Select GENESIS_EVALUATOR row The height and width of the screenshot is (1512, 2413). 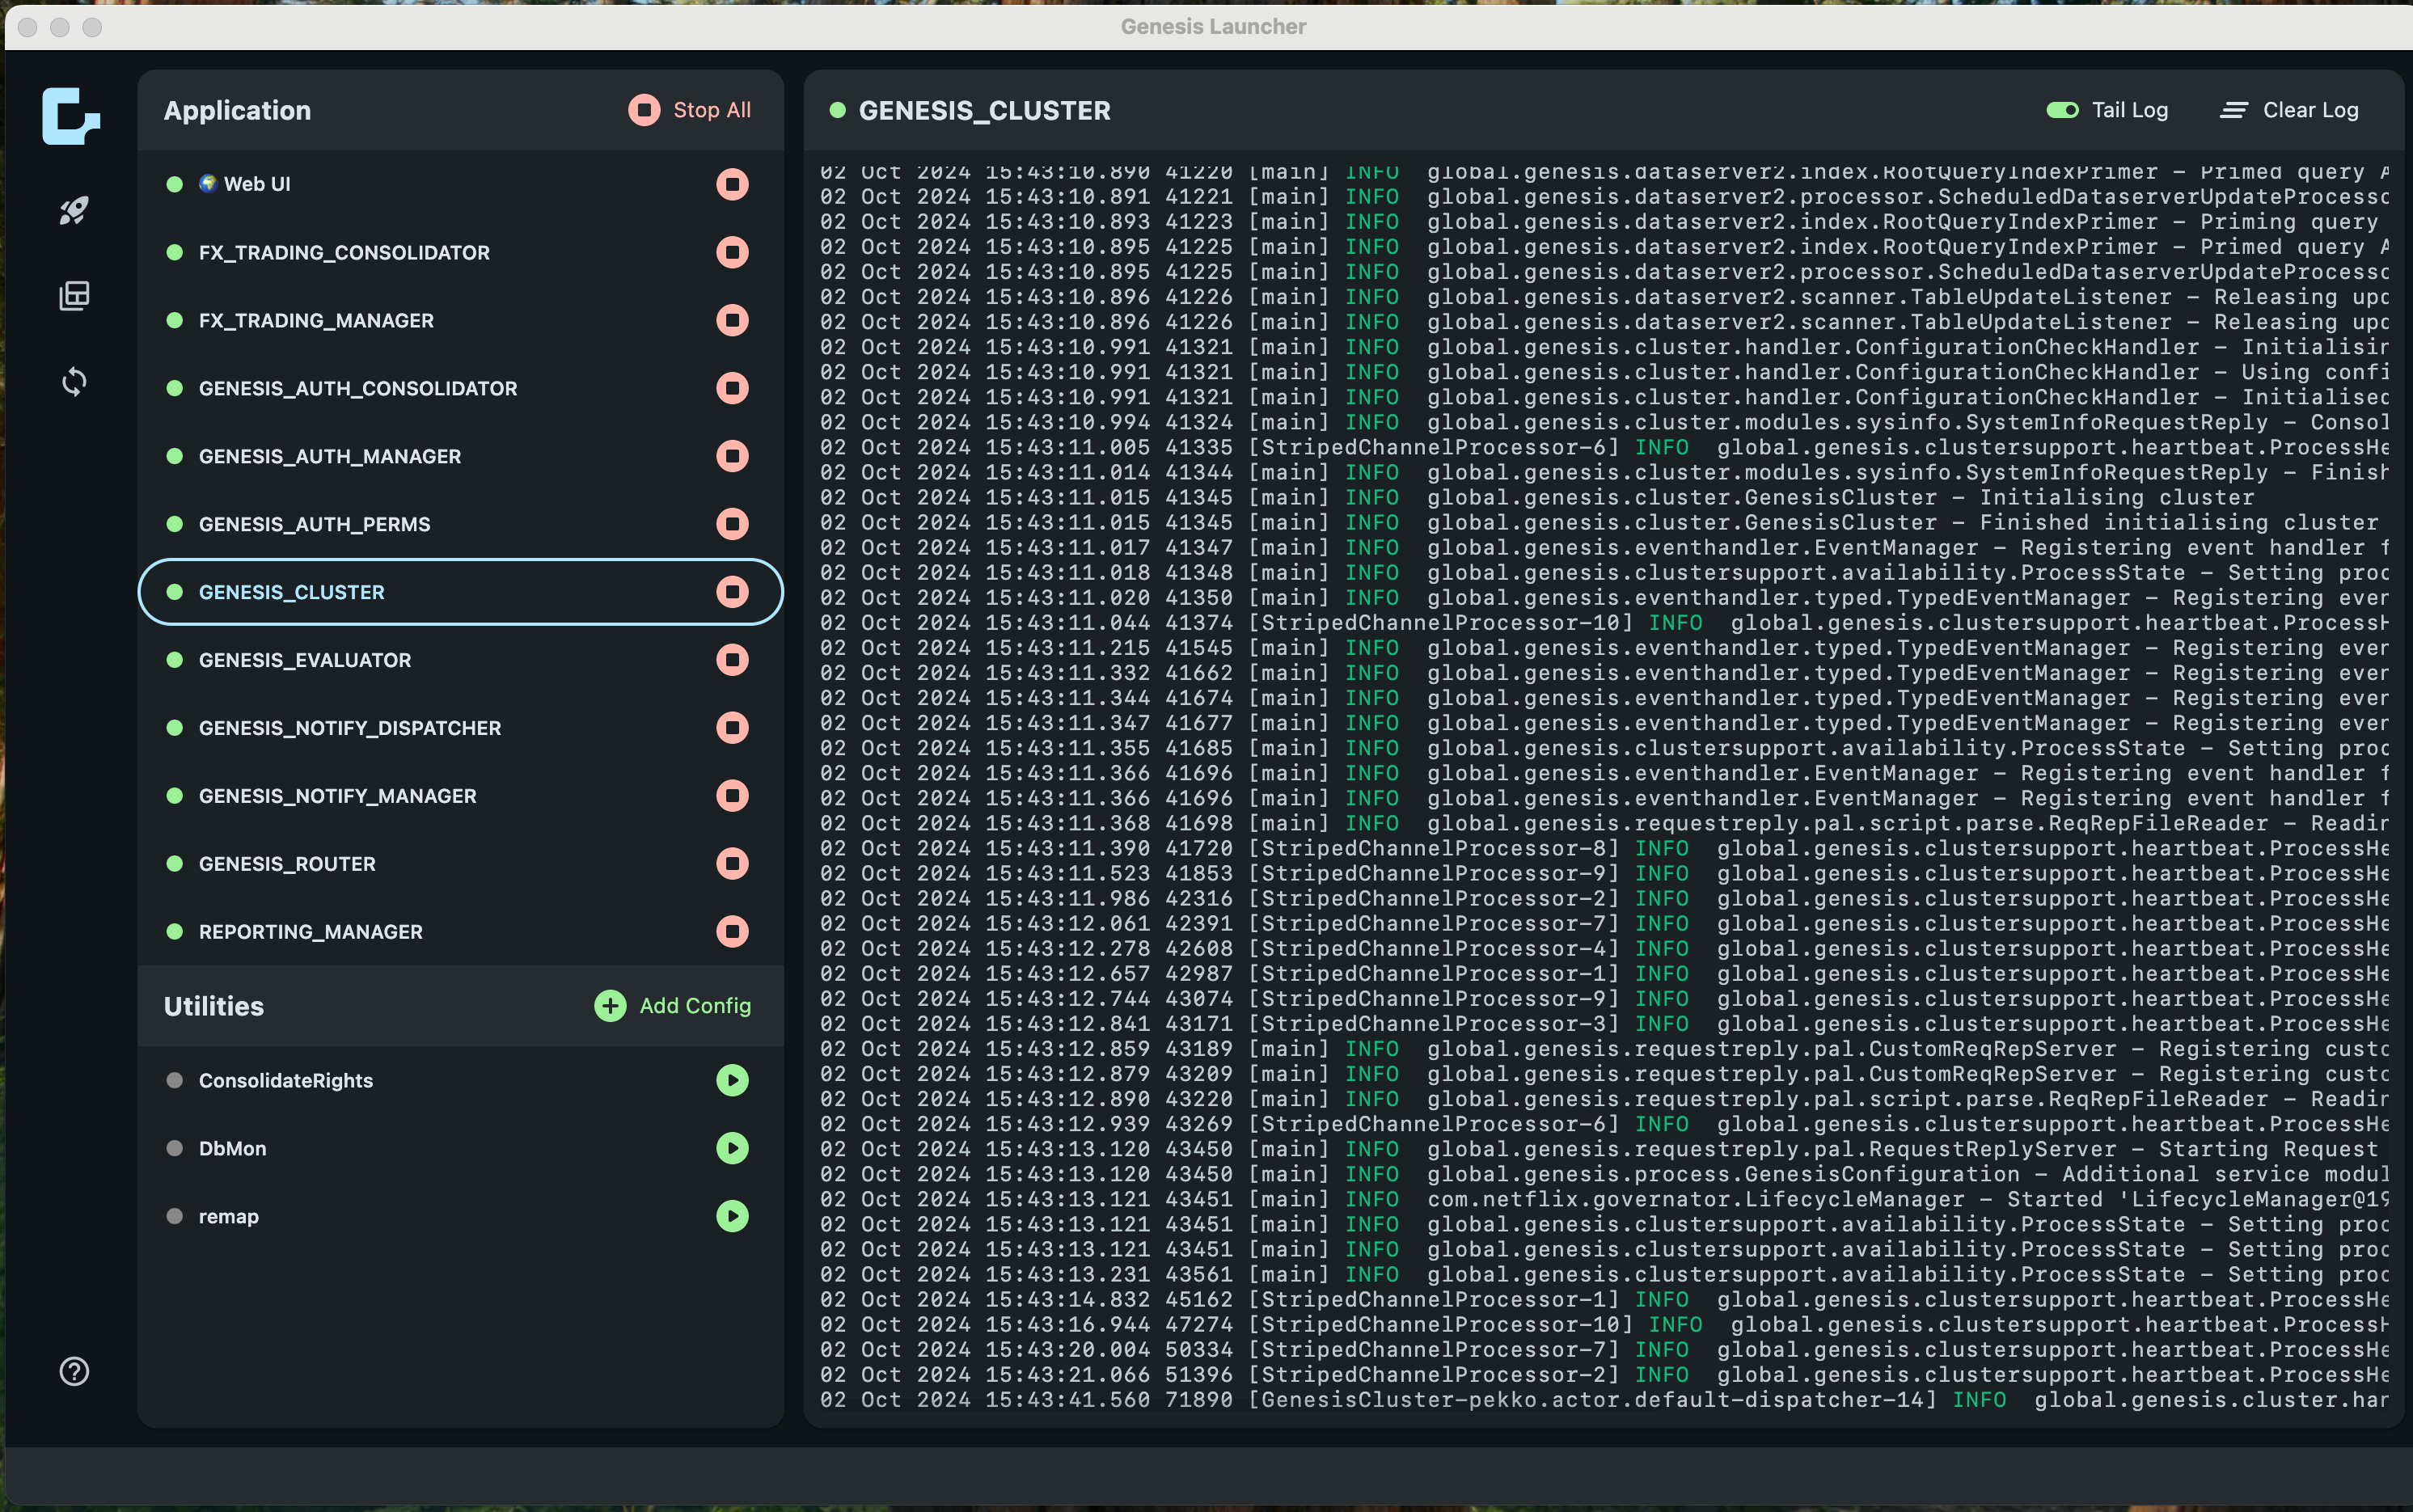[x=460, y=660]
